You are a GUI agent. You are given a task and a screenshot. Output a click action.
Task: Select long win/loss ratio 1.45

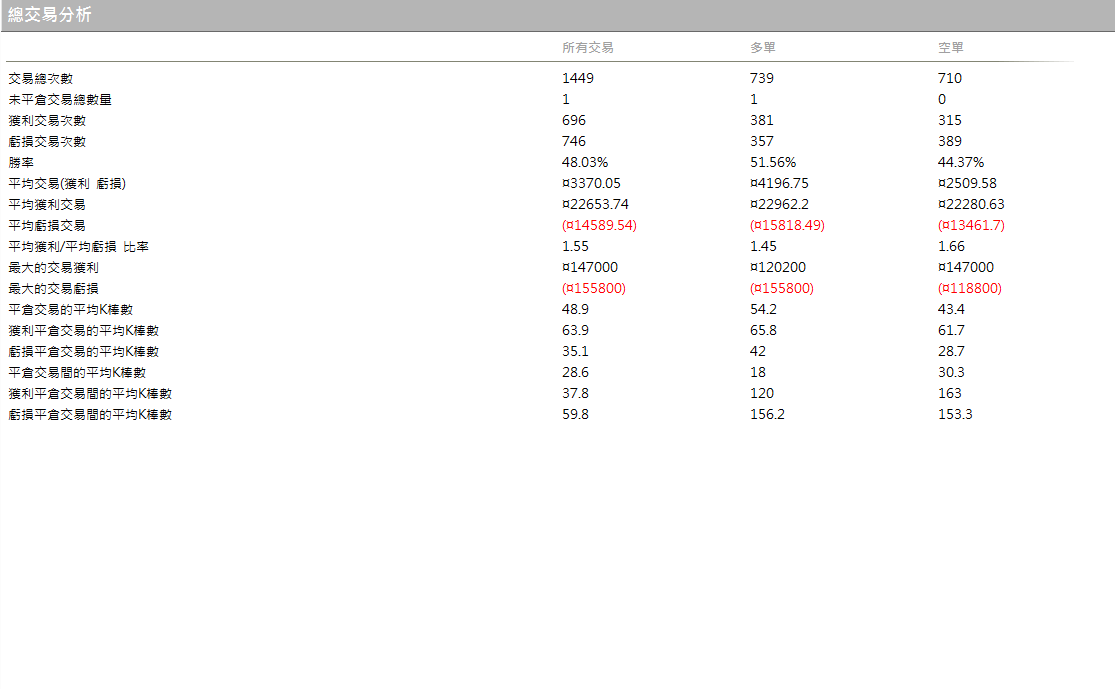click(x=763, y=247)
